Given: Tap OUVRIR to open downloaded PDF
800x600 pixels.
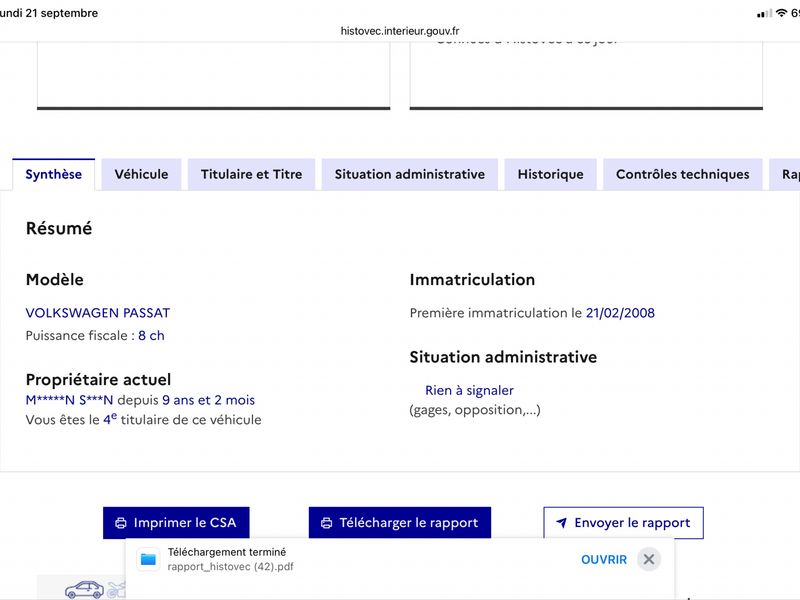Looking at the screenshot, I should tap(604, 560).
